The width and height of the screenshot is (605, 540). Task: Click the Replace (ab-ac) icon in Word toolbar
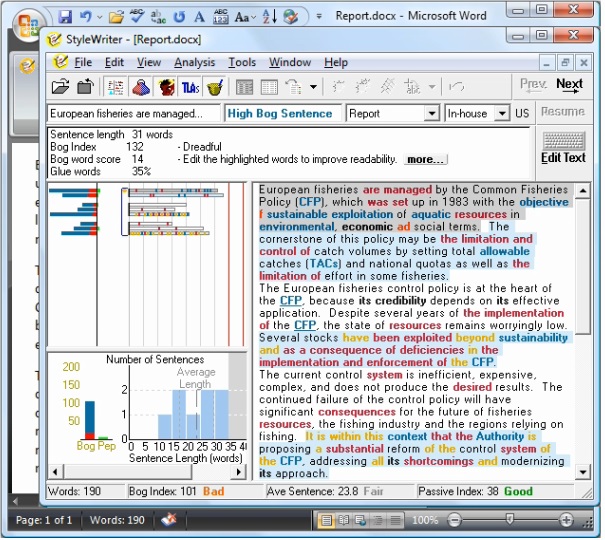(x=158, y=17)
